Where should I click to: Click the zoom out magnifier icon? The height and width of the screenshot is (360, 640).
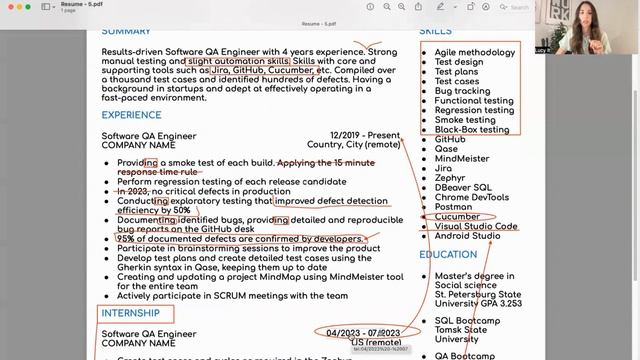coord(387,7)
